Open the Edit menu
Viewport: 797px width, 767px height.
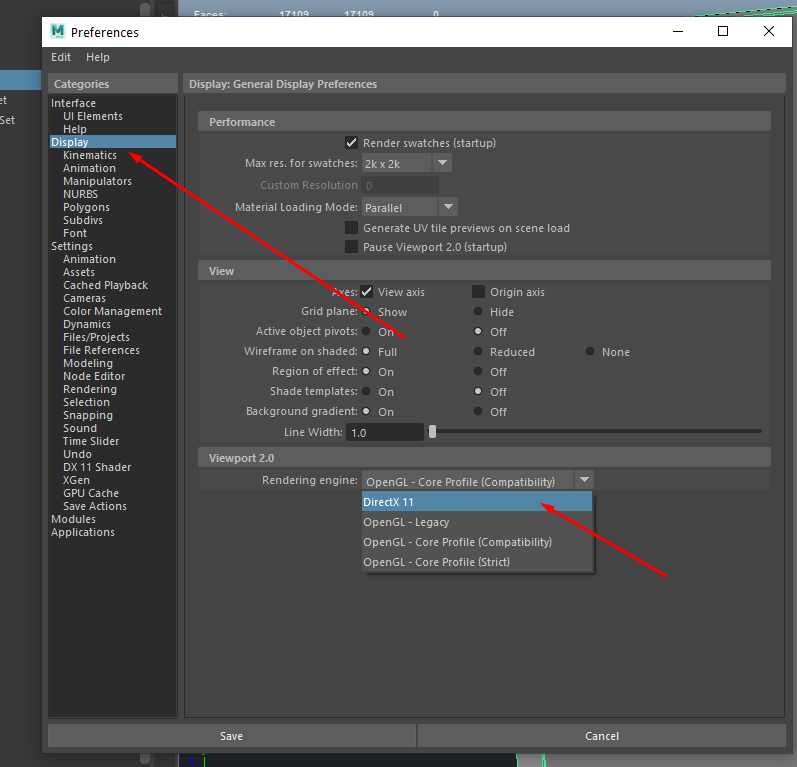point(60,57)
